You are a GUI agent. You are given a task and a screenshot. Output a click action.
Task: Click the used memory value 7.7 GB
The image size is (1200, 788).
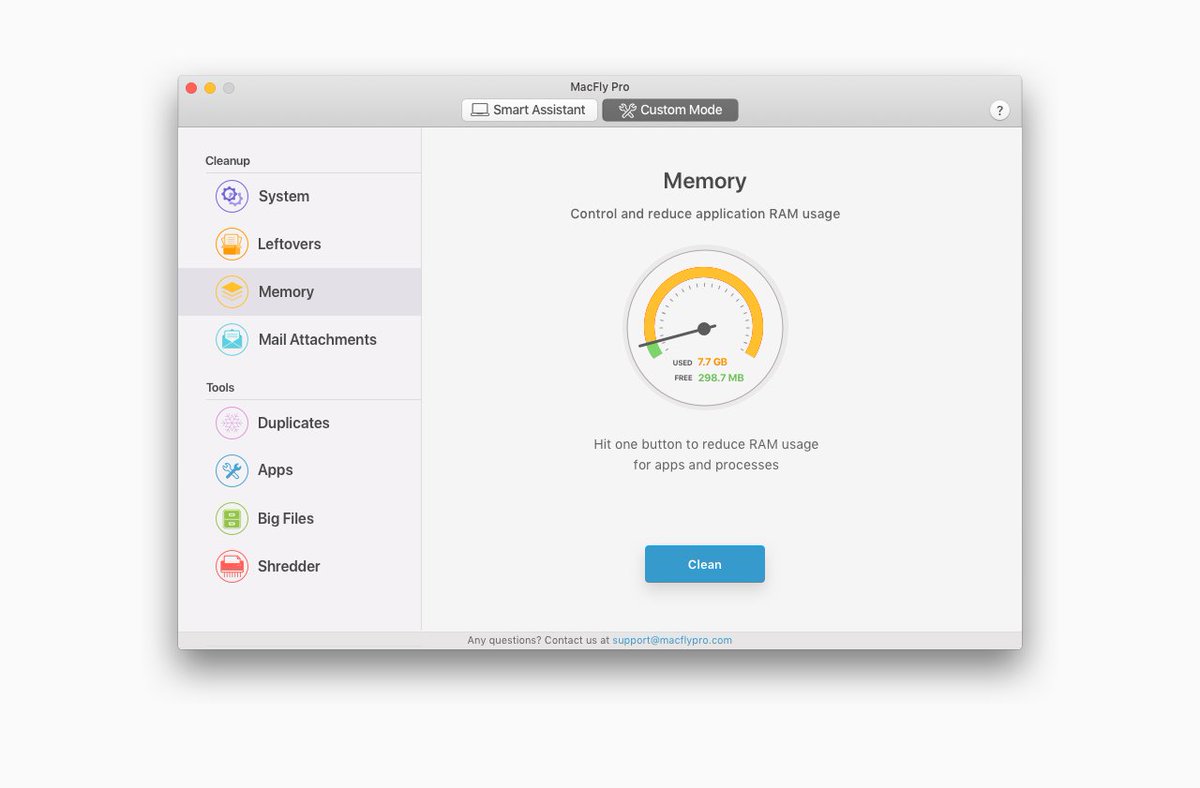click(x=712, y=362)
